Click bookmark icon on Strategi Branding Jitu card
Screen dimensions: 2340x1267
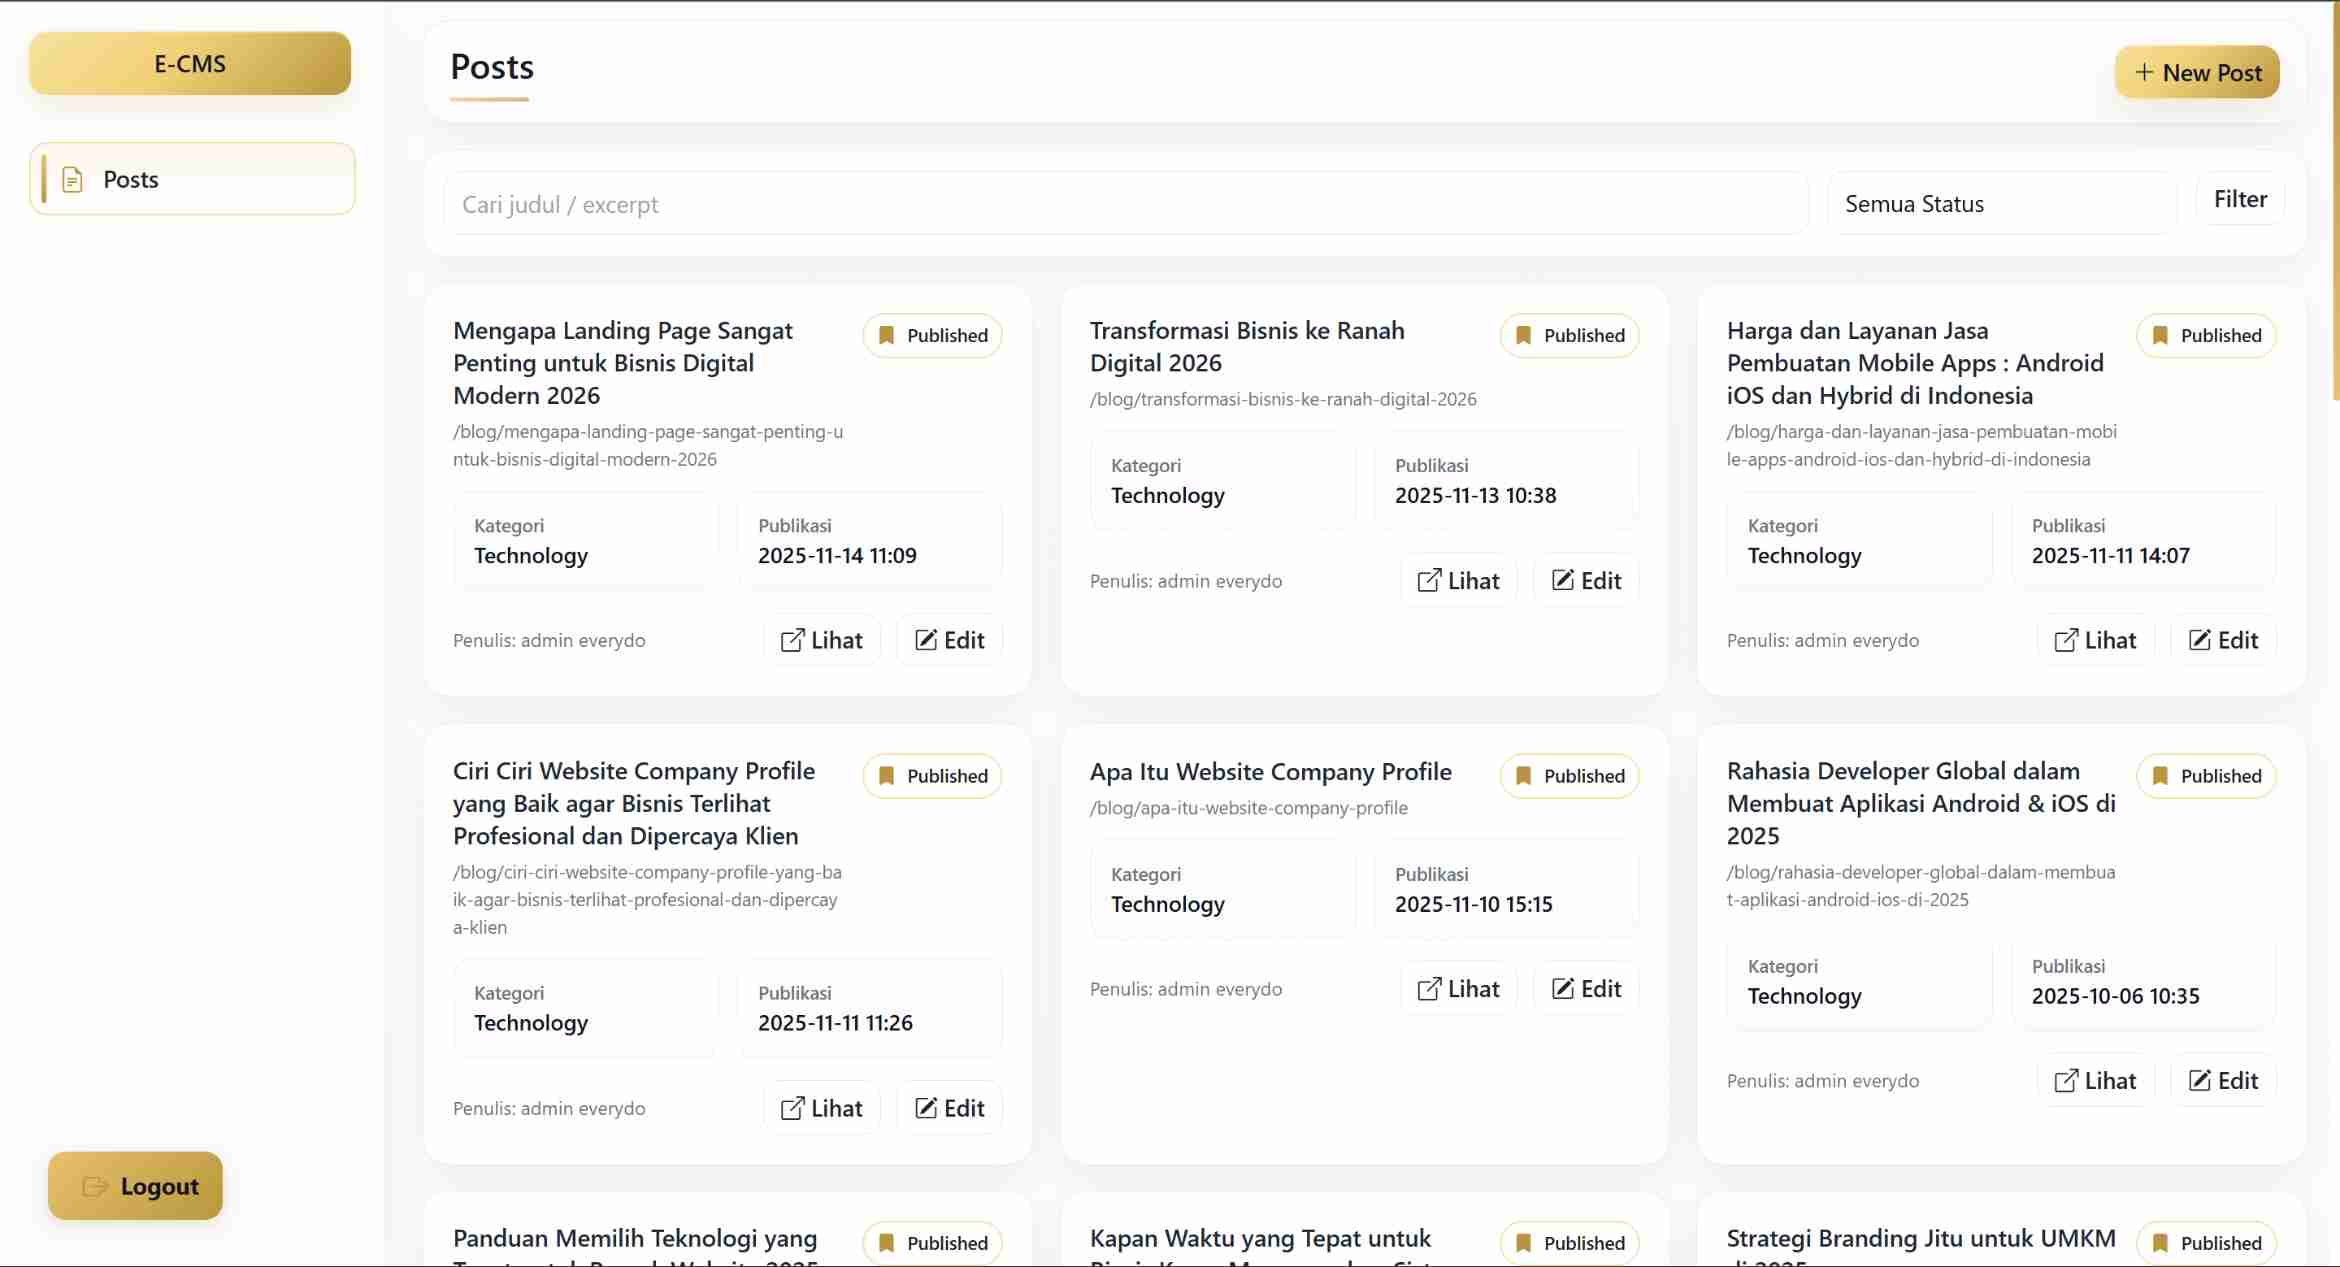(2160, 1243)
